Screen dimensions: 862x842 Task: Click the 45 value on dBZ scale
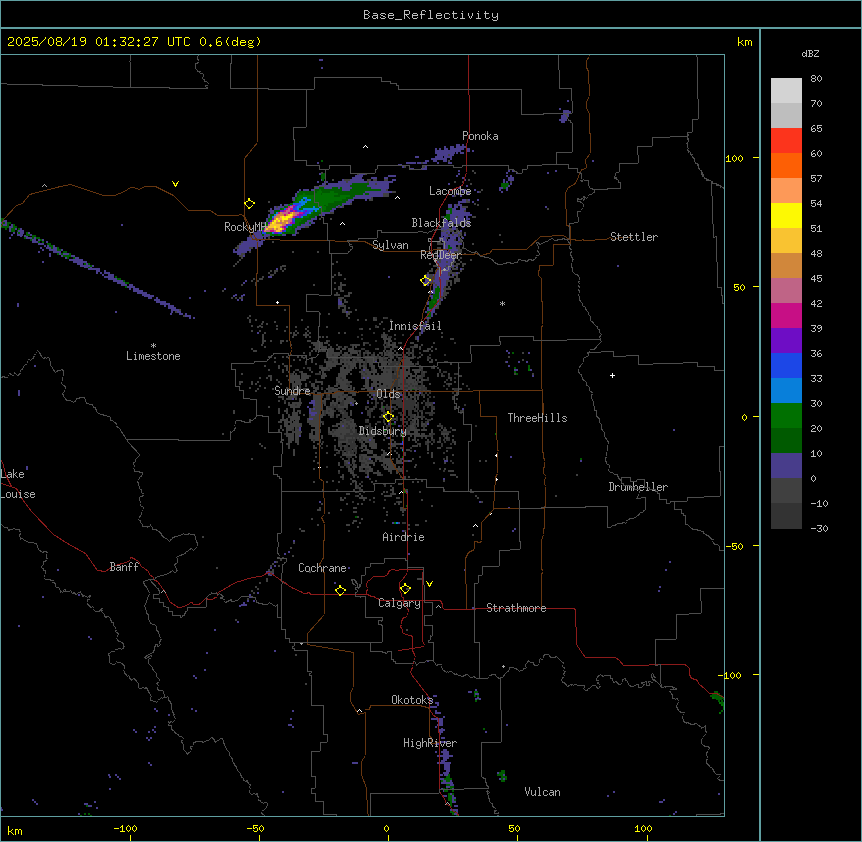click(816, 279)
